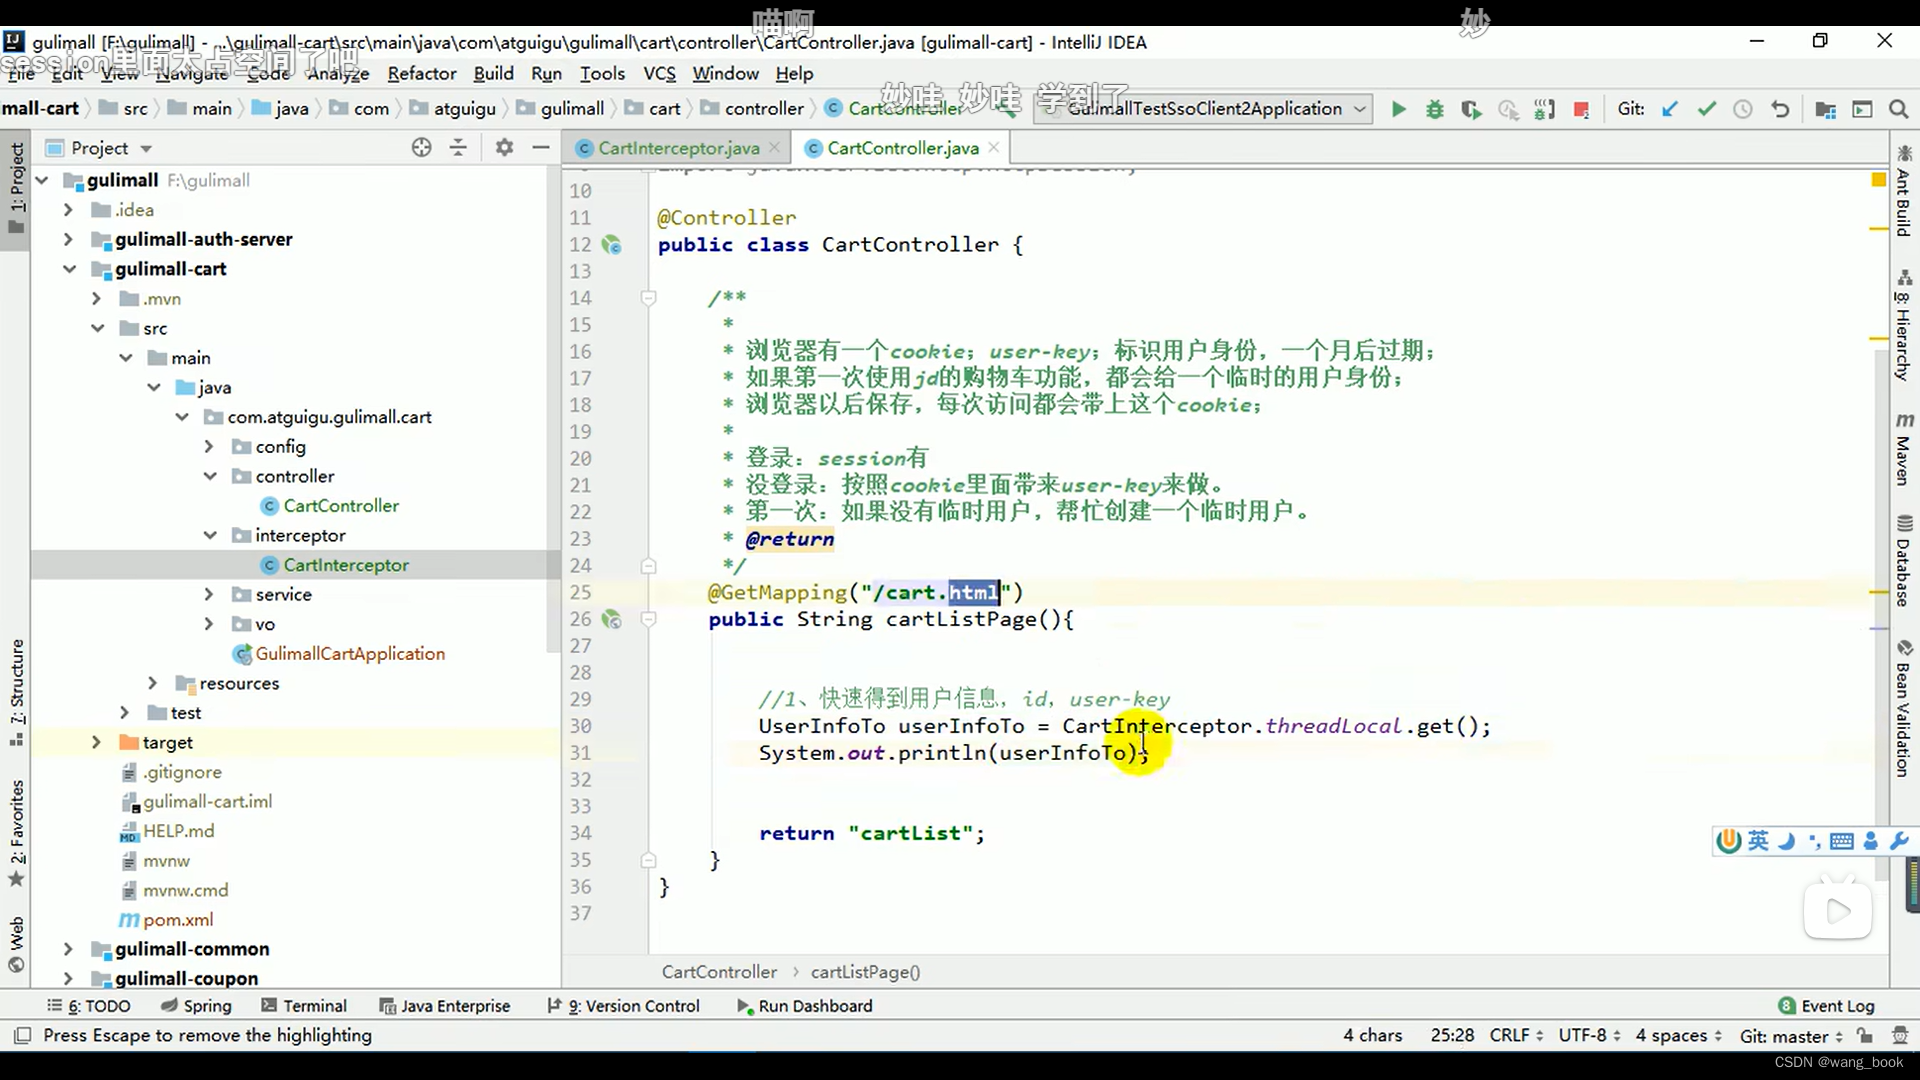Viewport: 1920px width, 1080px height.
Task: Open Database side panel
Action: [1904, 561]
